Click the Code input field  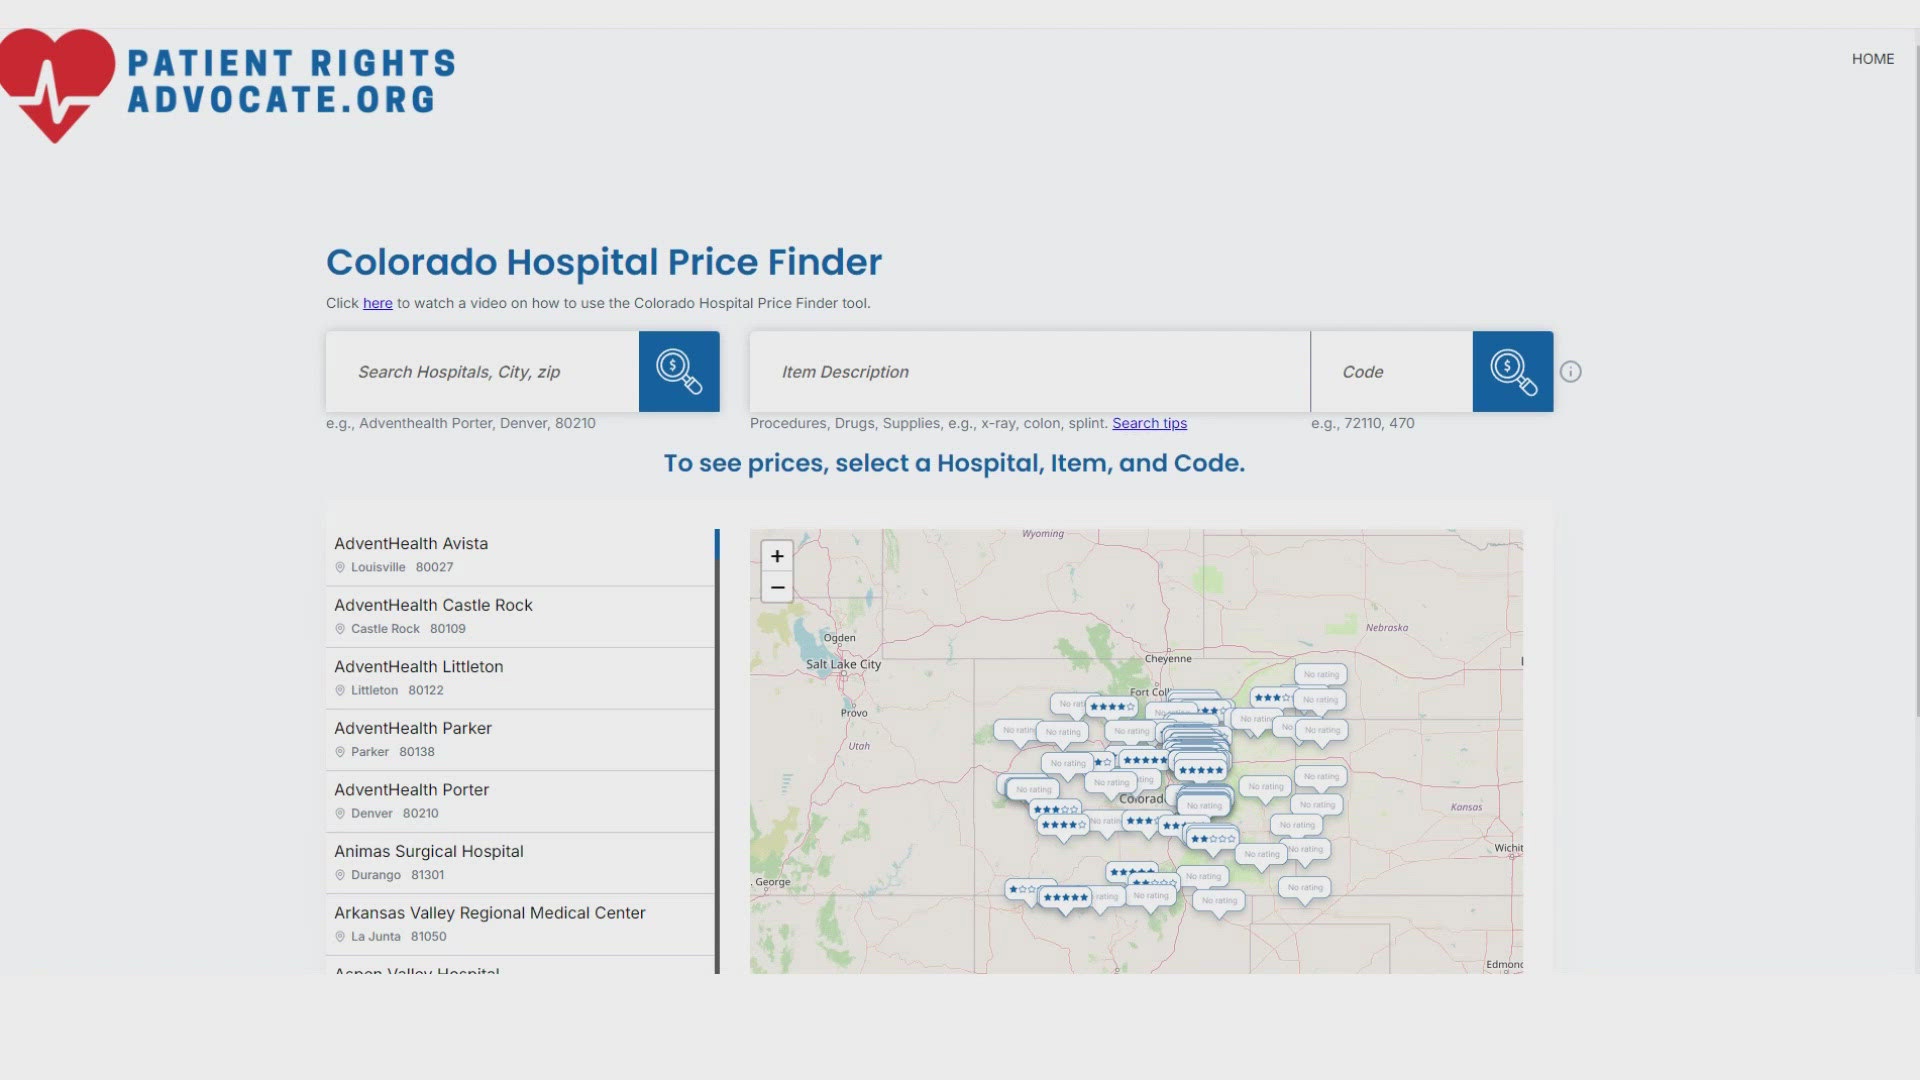(x=1393, y=371)
